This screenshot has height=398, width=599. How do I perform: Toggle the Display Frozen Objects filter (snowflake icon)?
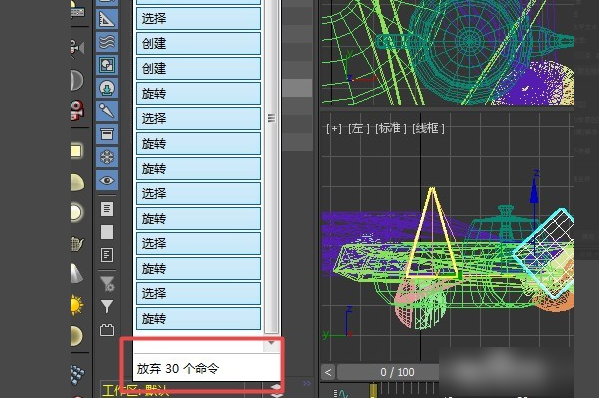pos(107,157)
